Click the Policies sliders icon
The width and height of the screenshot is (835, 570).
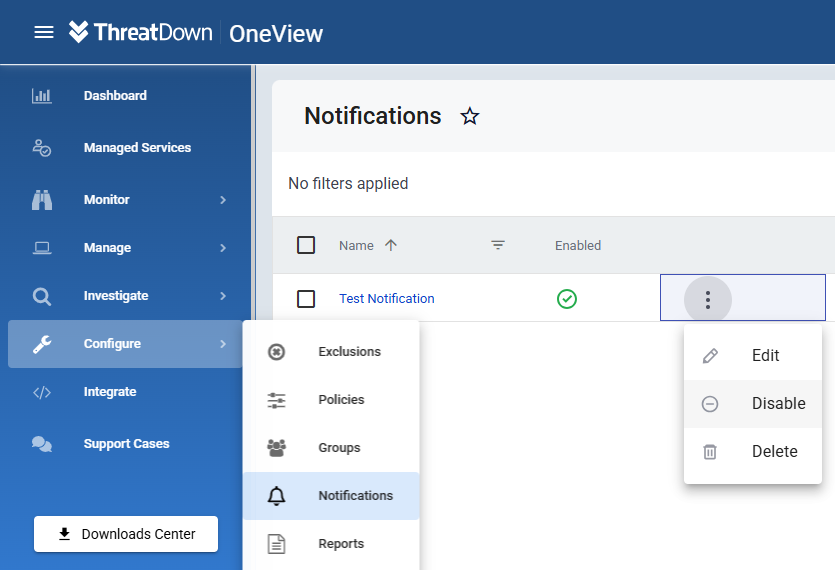[276, 400]
